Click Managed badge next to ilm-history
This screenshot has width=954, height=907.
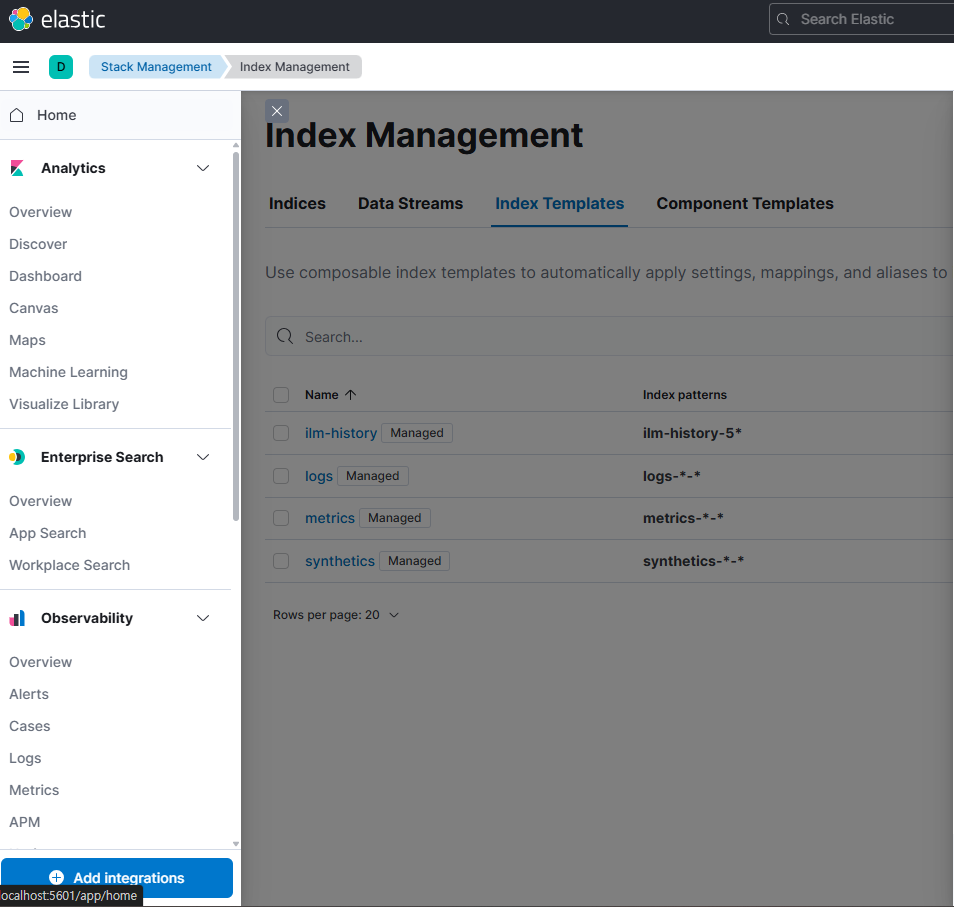[x=417, y=433]
